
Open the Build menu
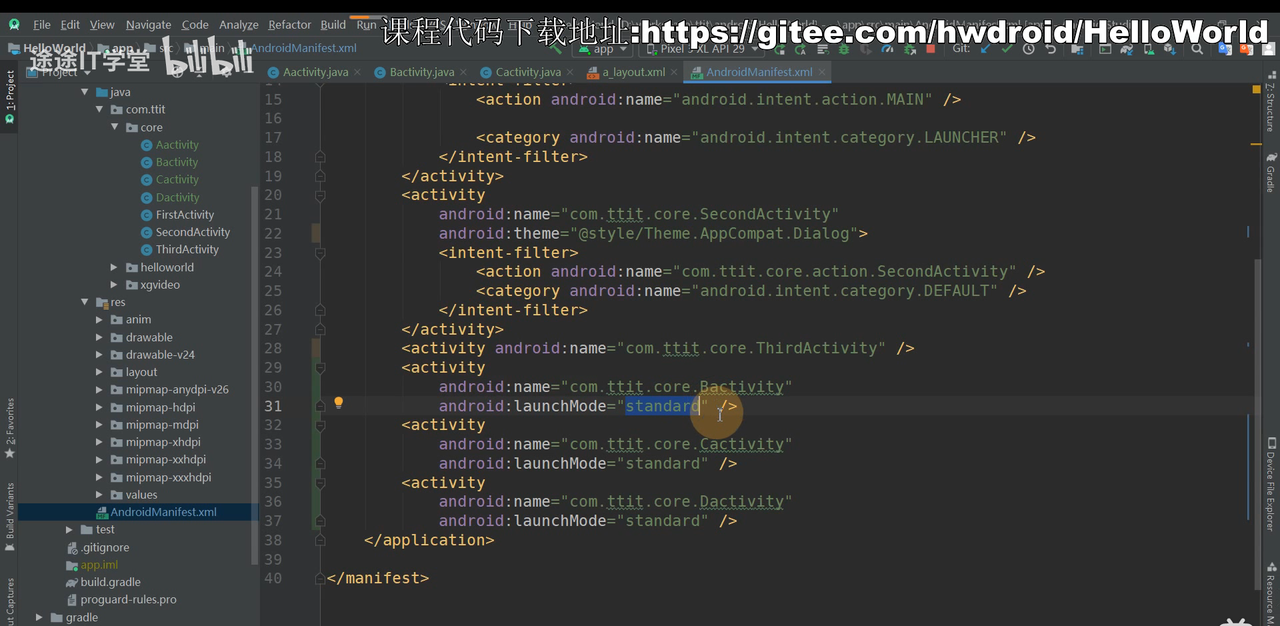pyautogui.click(x=333, y=25)
